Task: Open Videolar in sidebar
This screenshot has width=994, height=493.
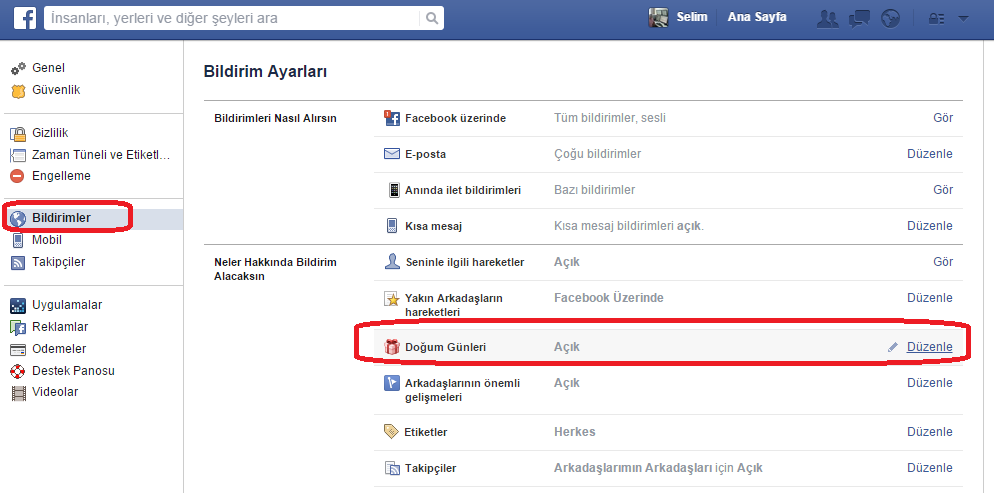Action: (x=55, y=392)
